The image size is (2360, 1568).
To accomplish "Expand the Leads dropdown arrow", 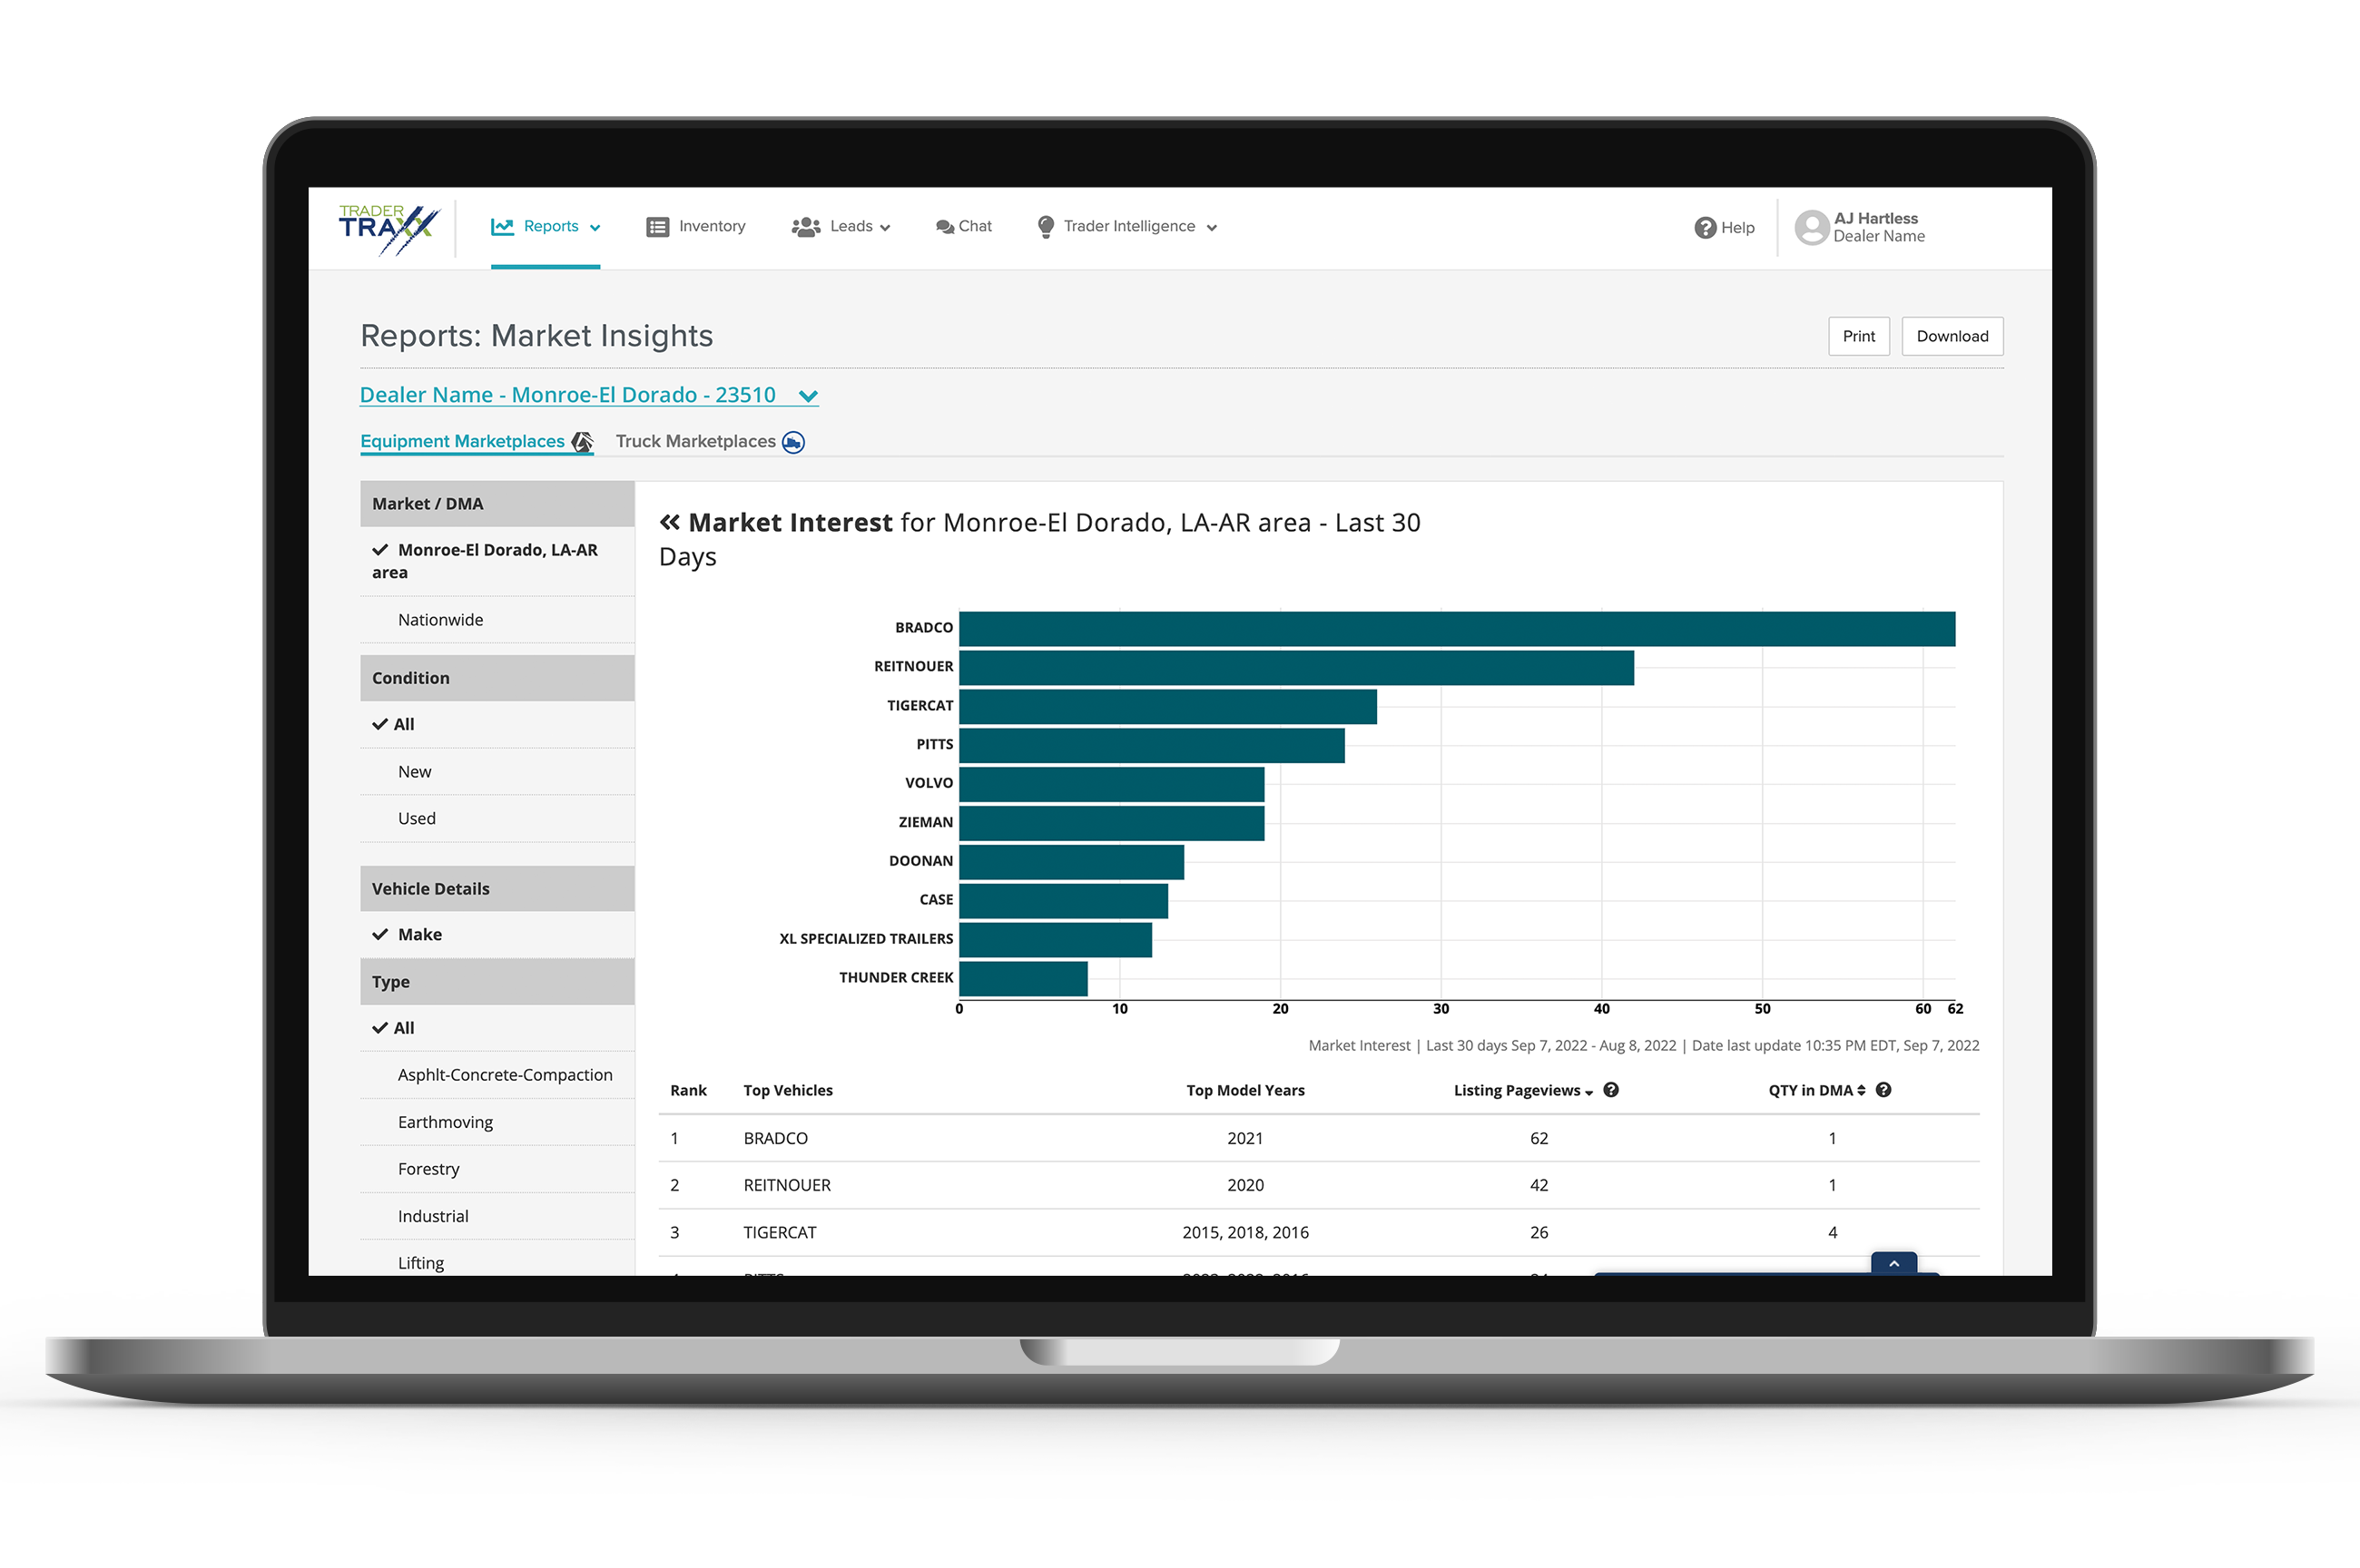I will 885,228.
